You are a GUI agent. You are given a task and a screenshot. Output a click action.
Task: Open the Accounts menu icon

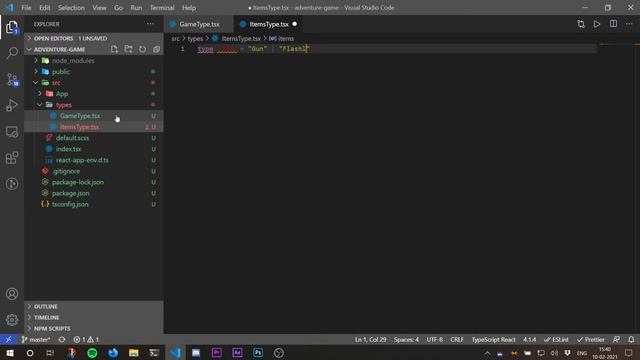[x=12, y=293]
